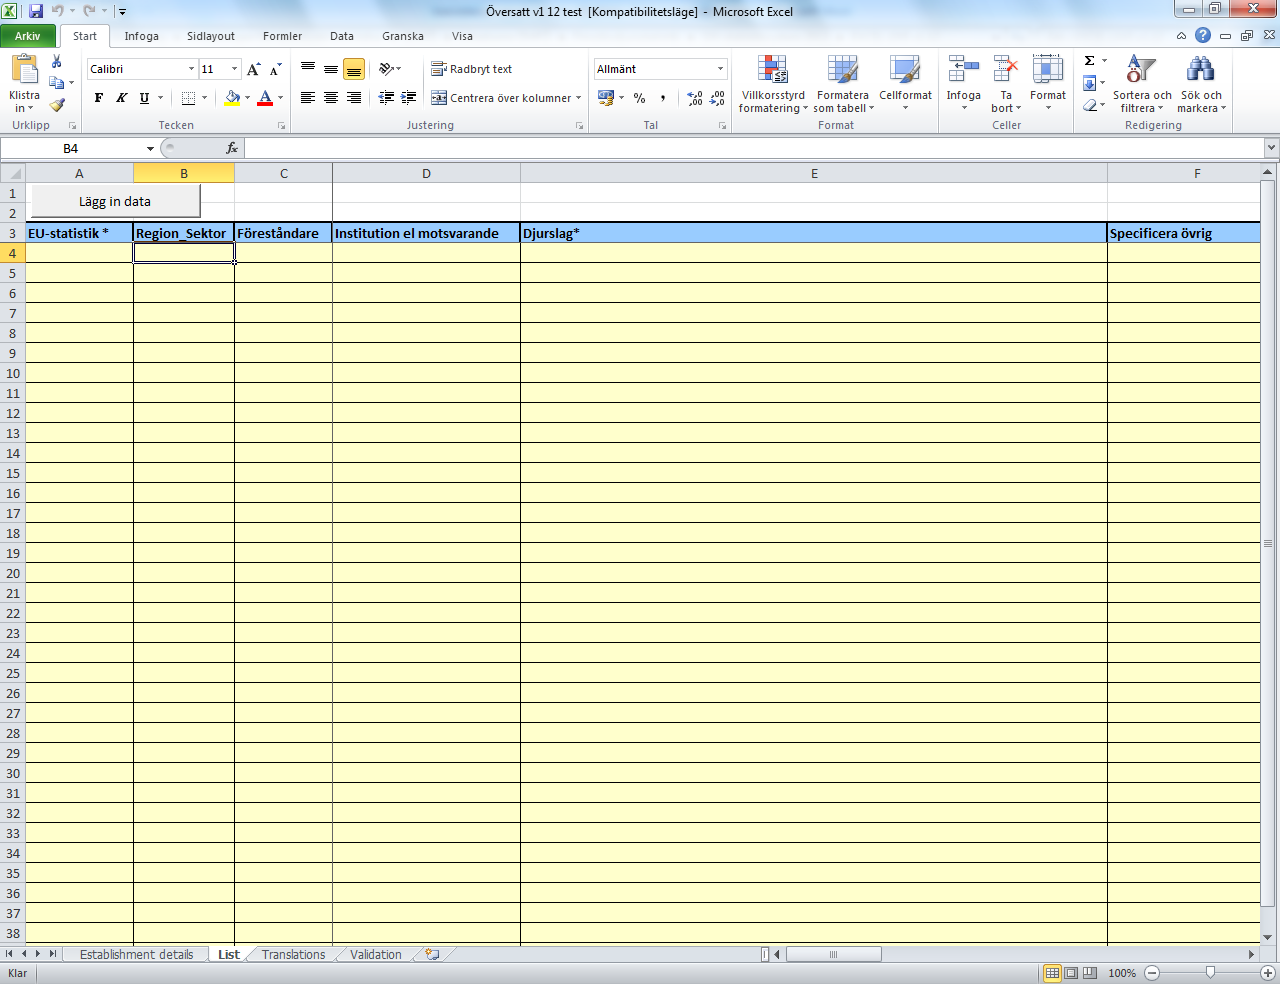The height and width of the screenshot is (984, 1280).
Task: Align text left
Action: click(308, 98)
